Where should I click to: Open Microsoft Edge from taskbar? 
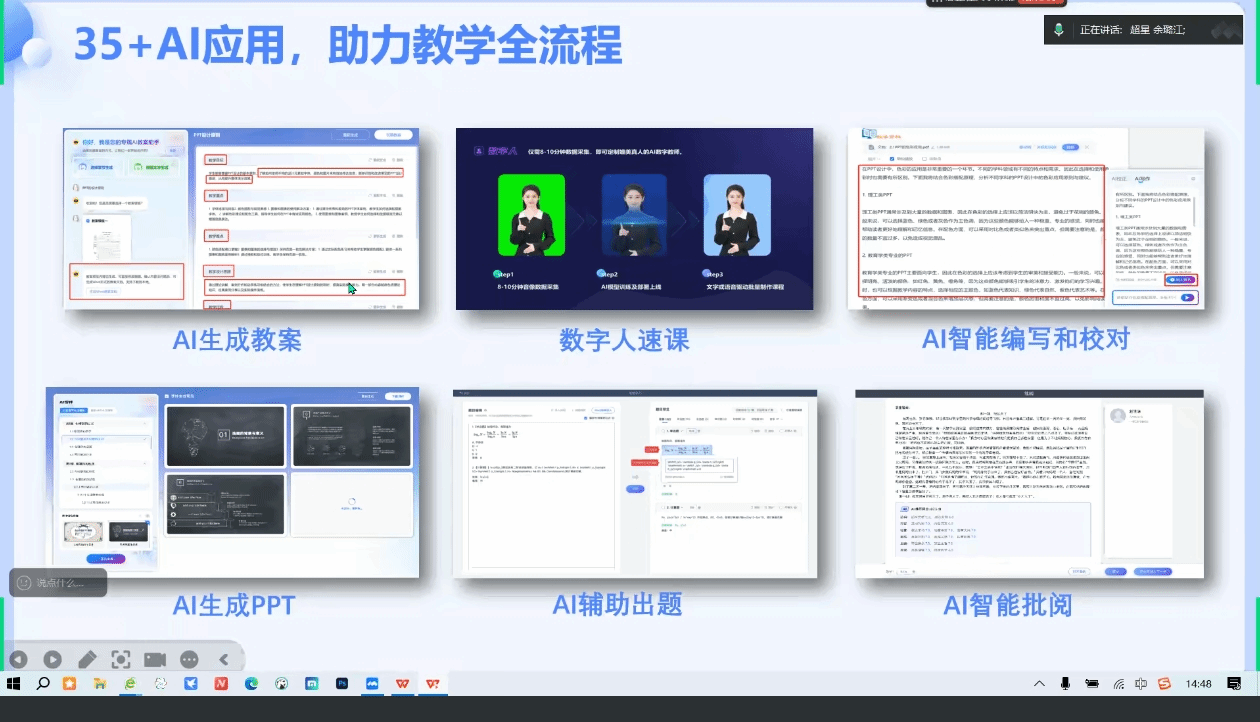tap(251, 684)
